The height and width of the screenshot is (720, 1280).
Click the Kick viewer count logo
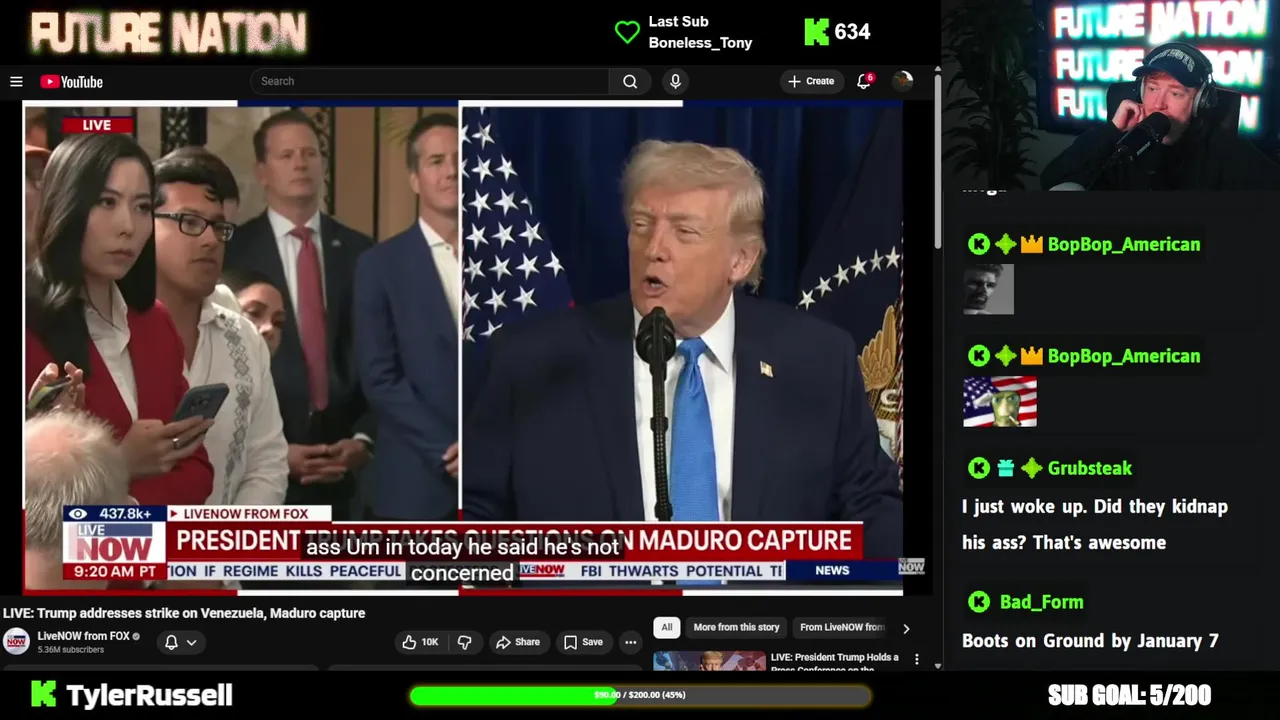pyautogui.click(x=817, y=32)
